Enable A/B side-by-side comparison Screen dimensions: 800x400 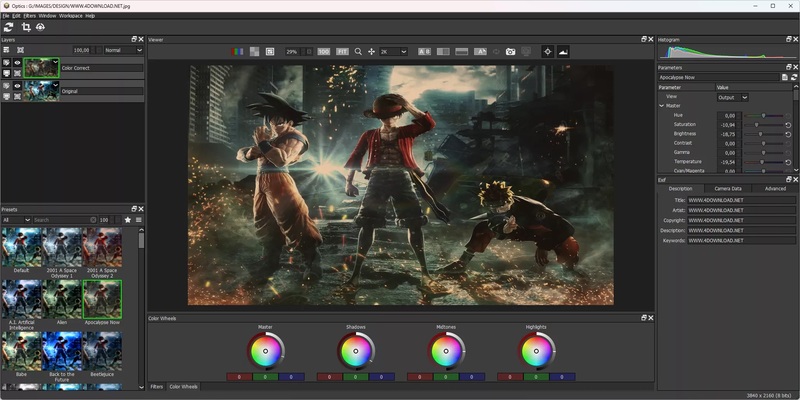424,52
